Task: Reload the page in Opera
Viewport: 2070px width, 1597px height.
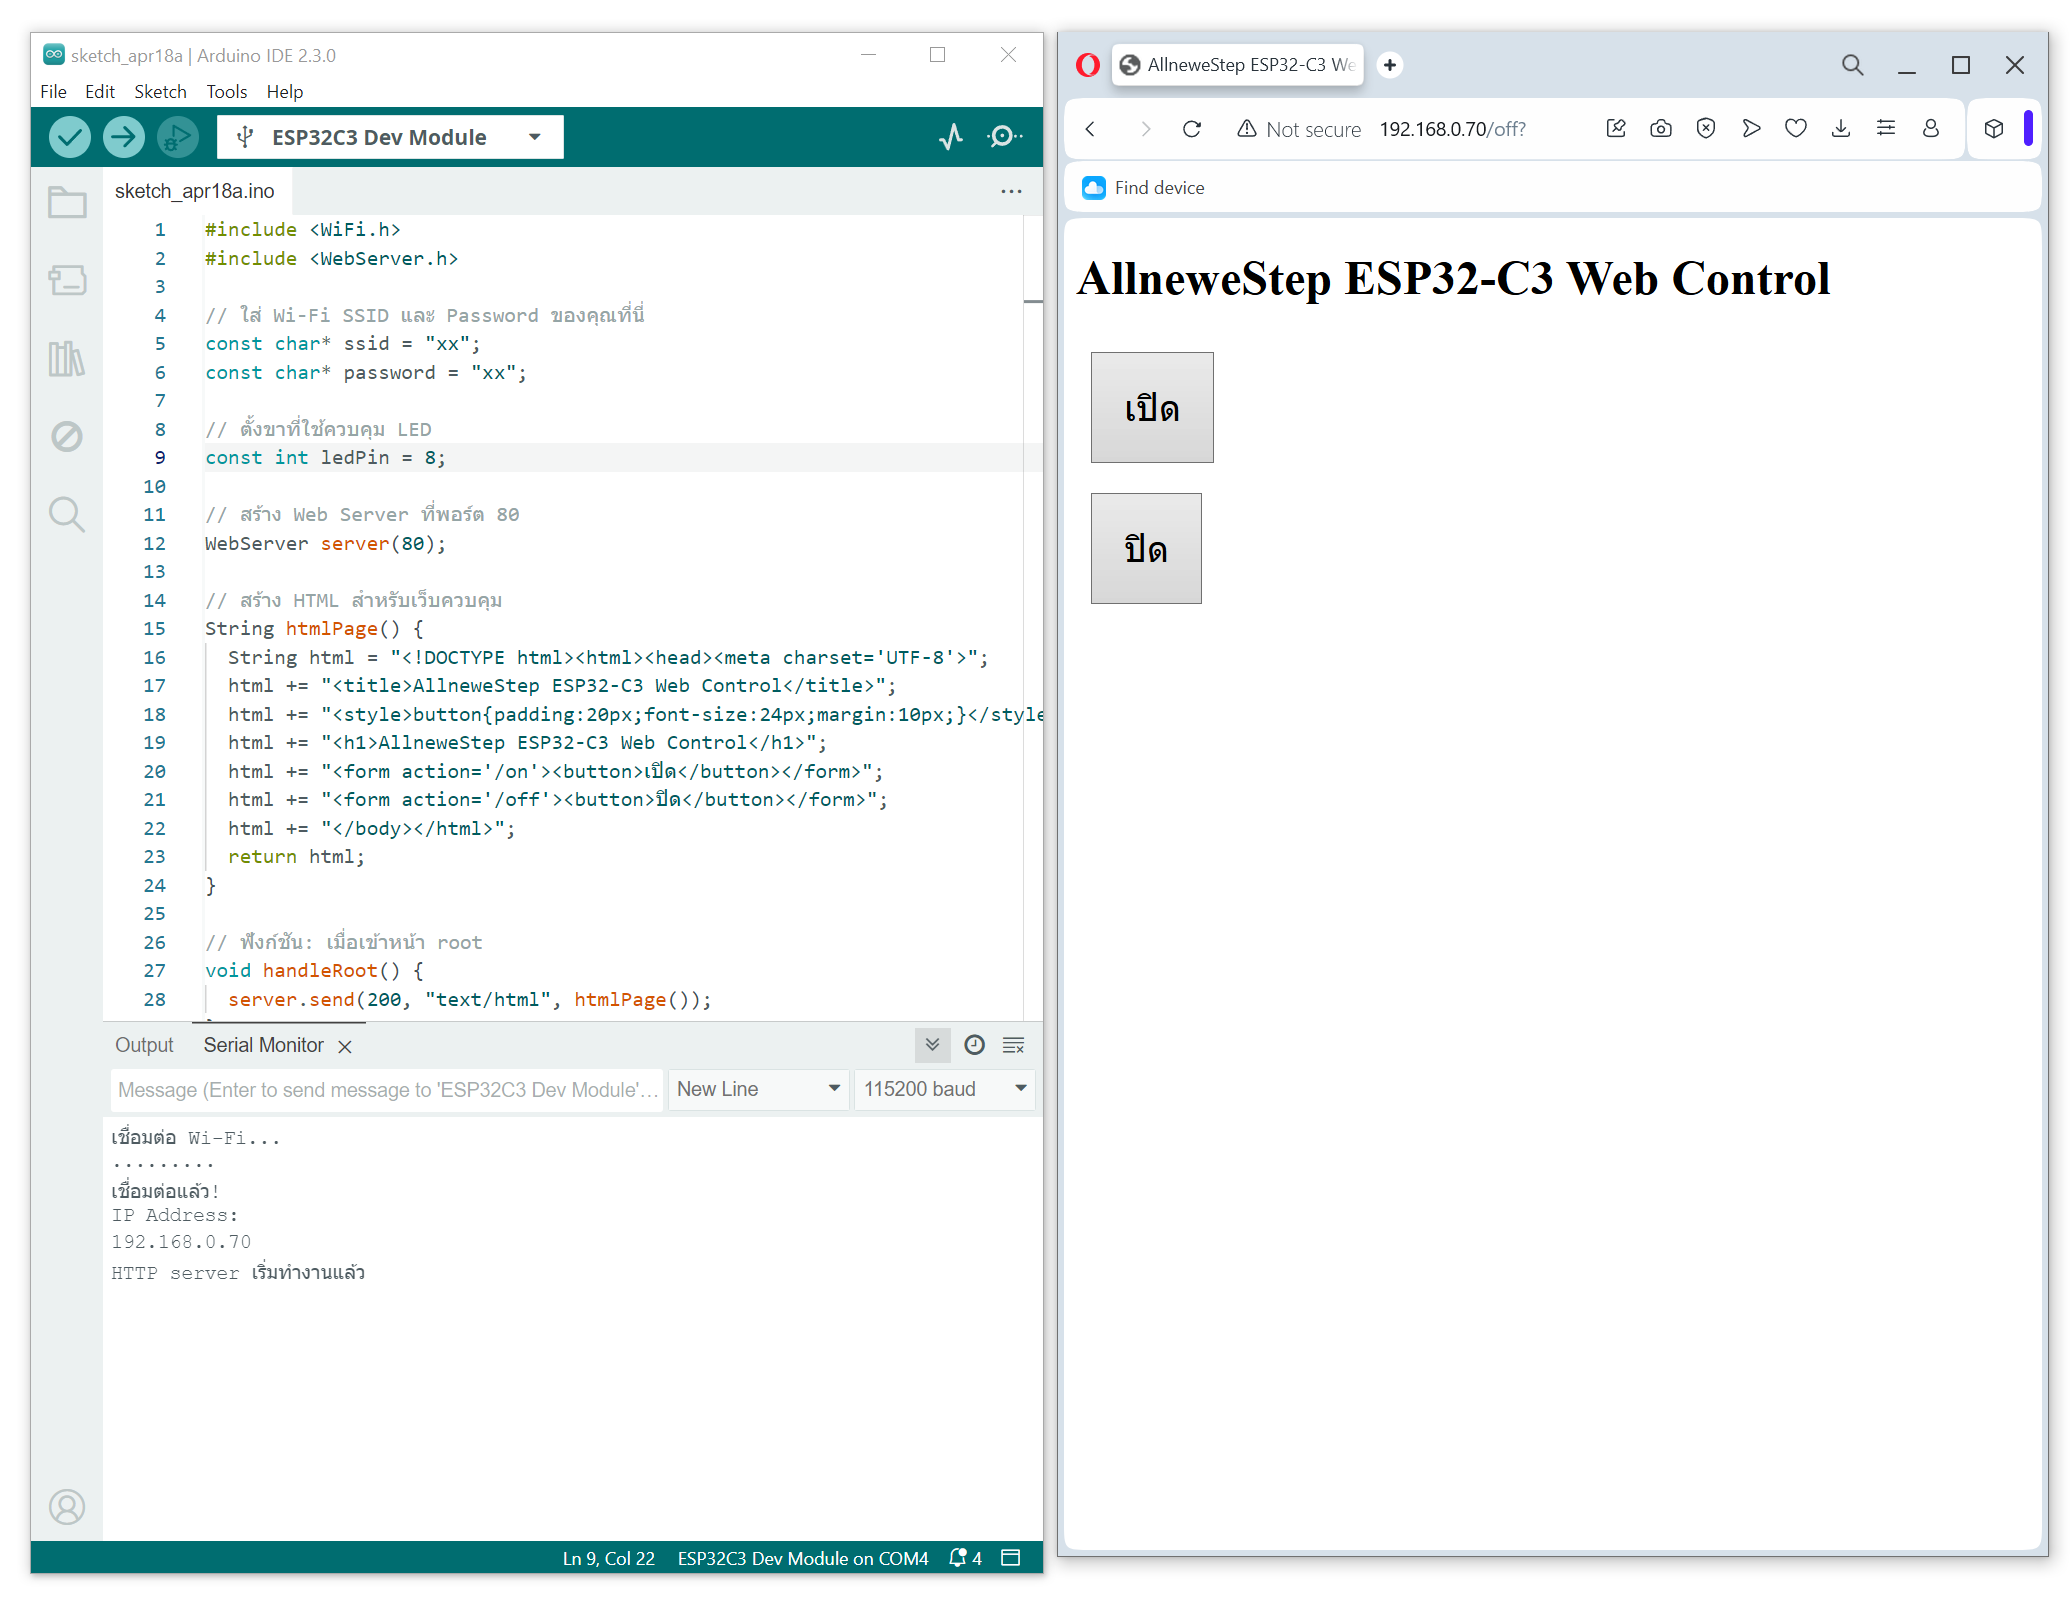Action: tap(1192, 129)
